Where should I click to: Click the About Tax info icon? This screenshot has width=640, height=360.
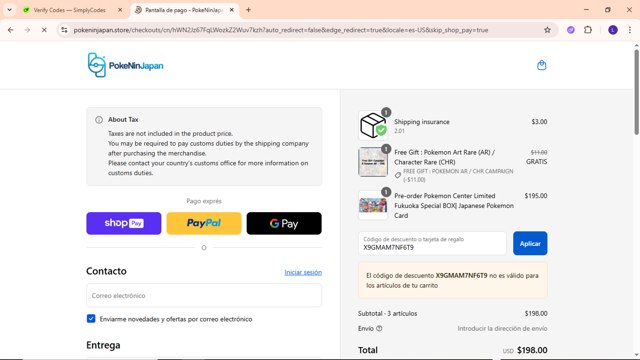pos(99,120)
